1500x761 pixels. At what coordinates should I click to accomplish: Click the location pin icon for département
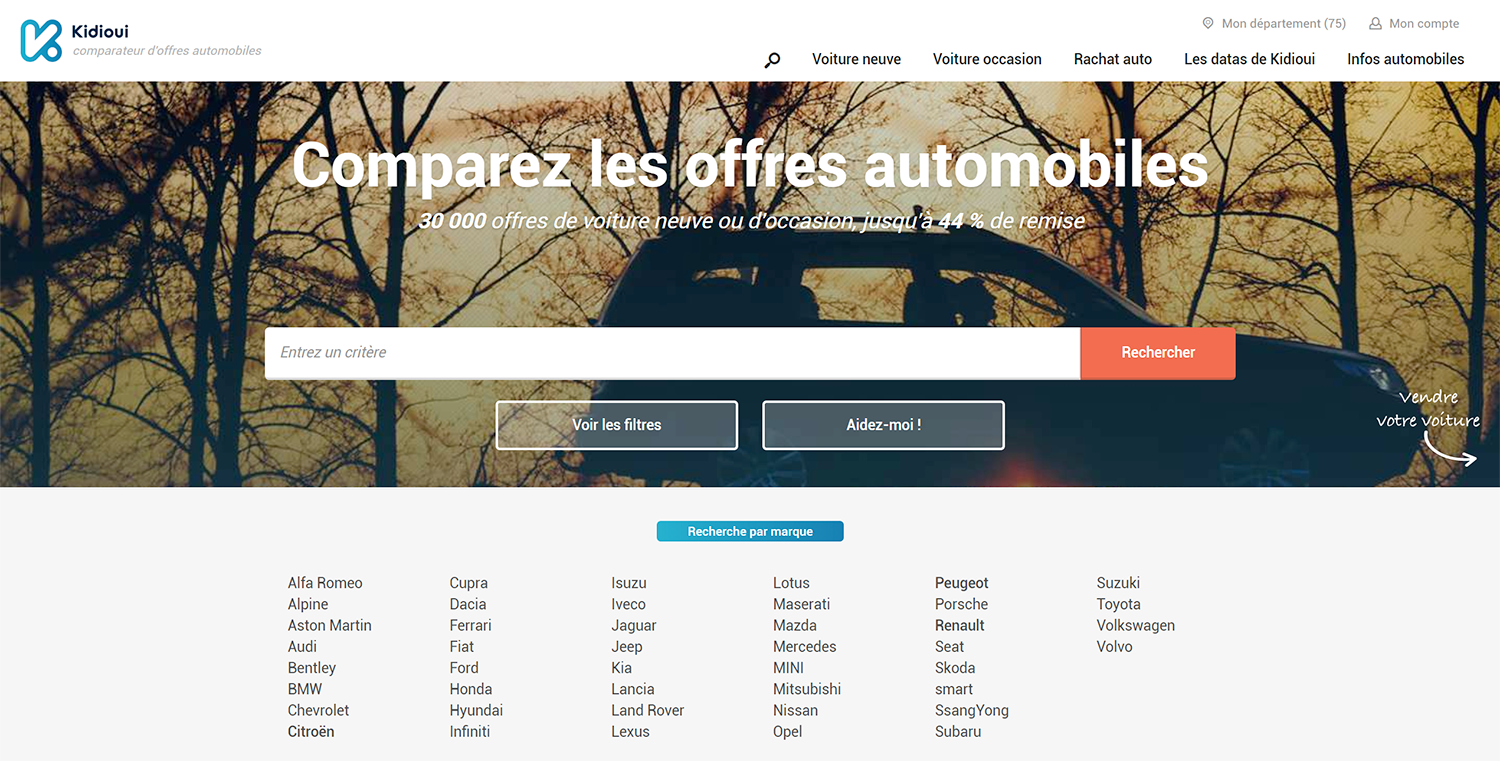[1208, 23]
